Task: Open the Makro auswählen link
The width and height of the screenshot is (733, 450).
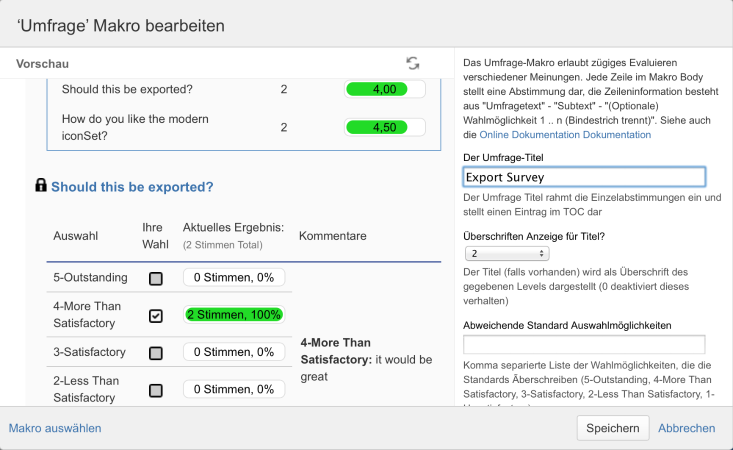Action: coord(55,428)
